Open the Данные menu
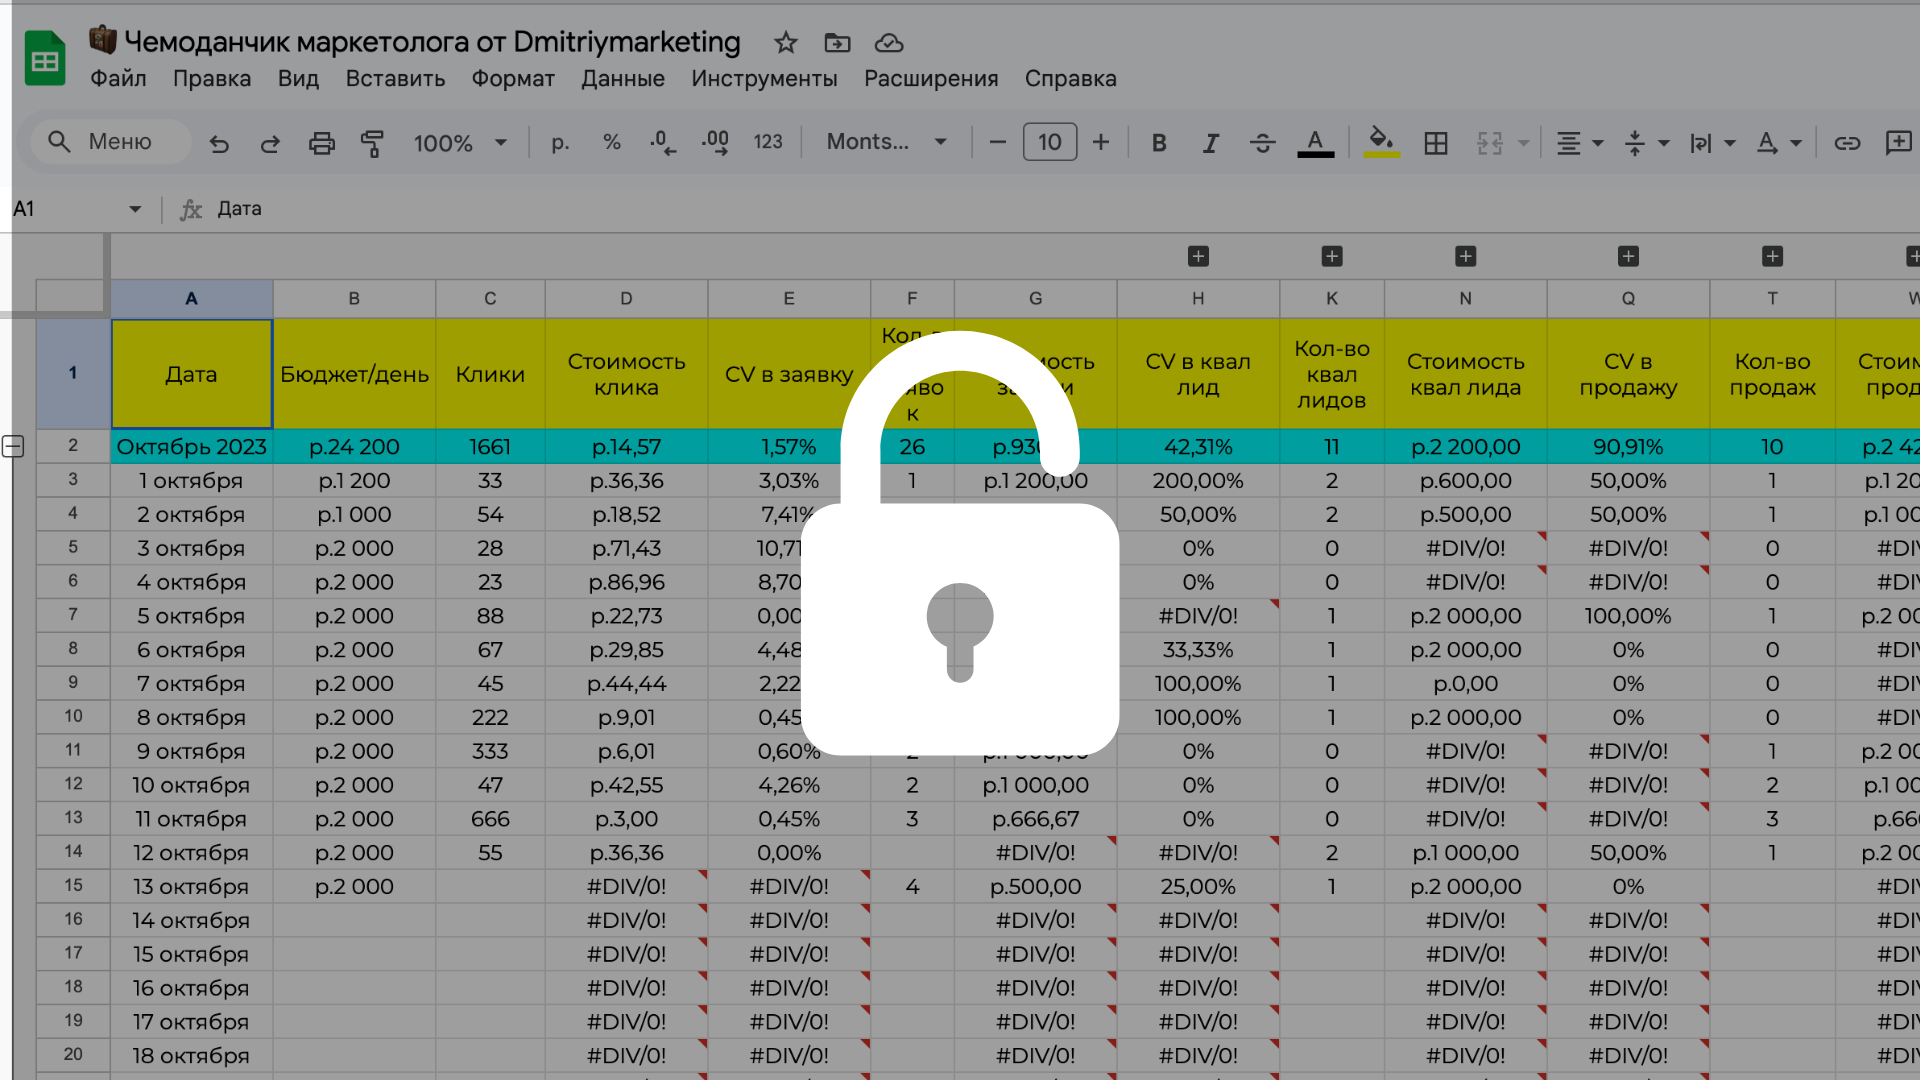Image resolution: width=1920 pixels, height=1080 pixels. (x=623, y=78)
